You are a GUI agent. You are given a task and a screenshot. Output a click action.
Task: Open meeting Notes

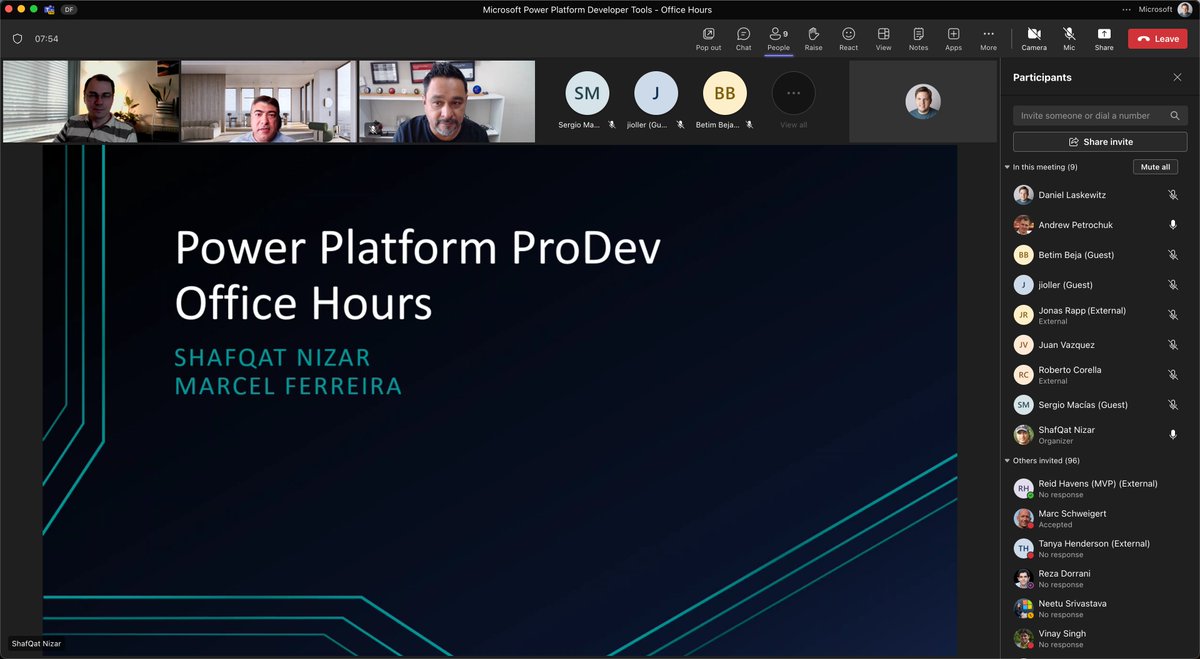pyautogui.click(x=918, y=39)
